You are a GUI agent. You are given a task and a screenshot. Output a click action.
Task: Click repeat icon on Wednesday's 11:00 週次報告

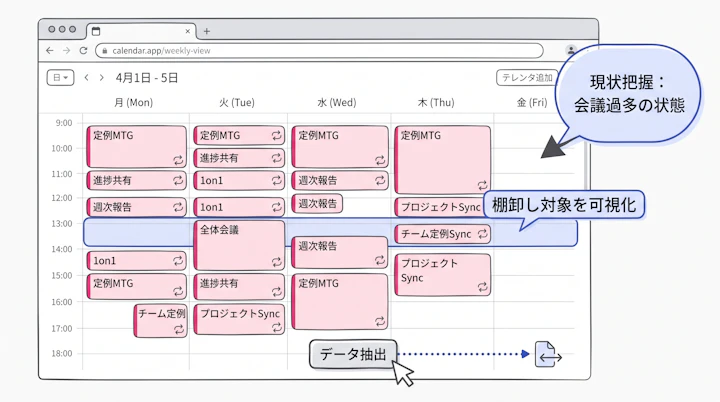(380, 181)
